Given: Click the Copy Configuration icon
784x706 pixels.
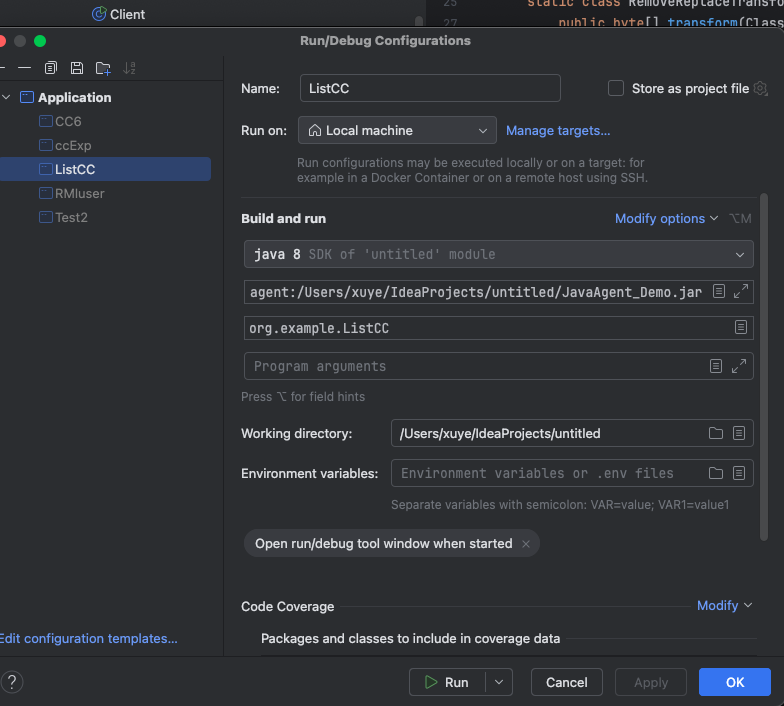Looking at the screenshot, I should click(51, 68).
